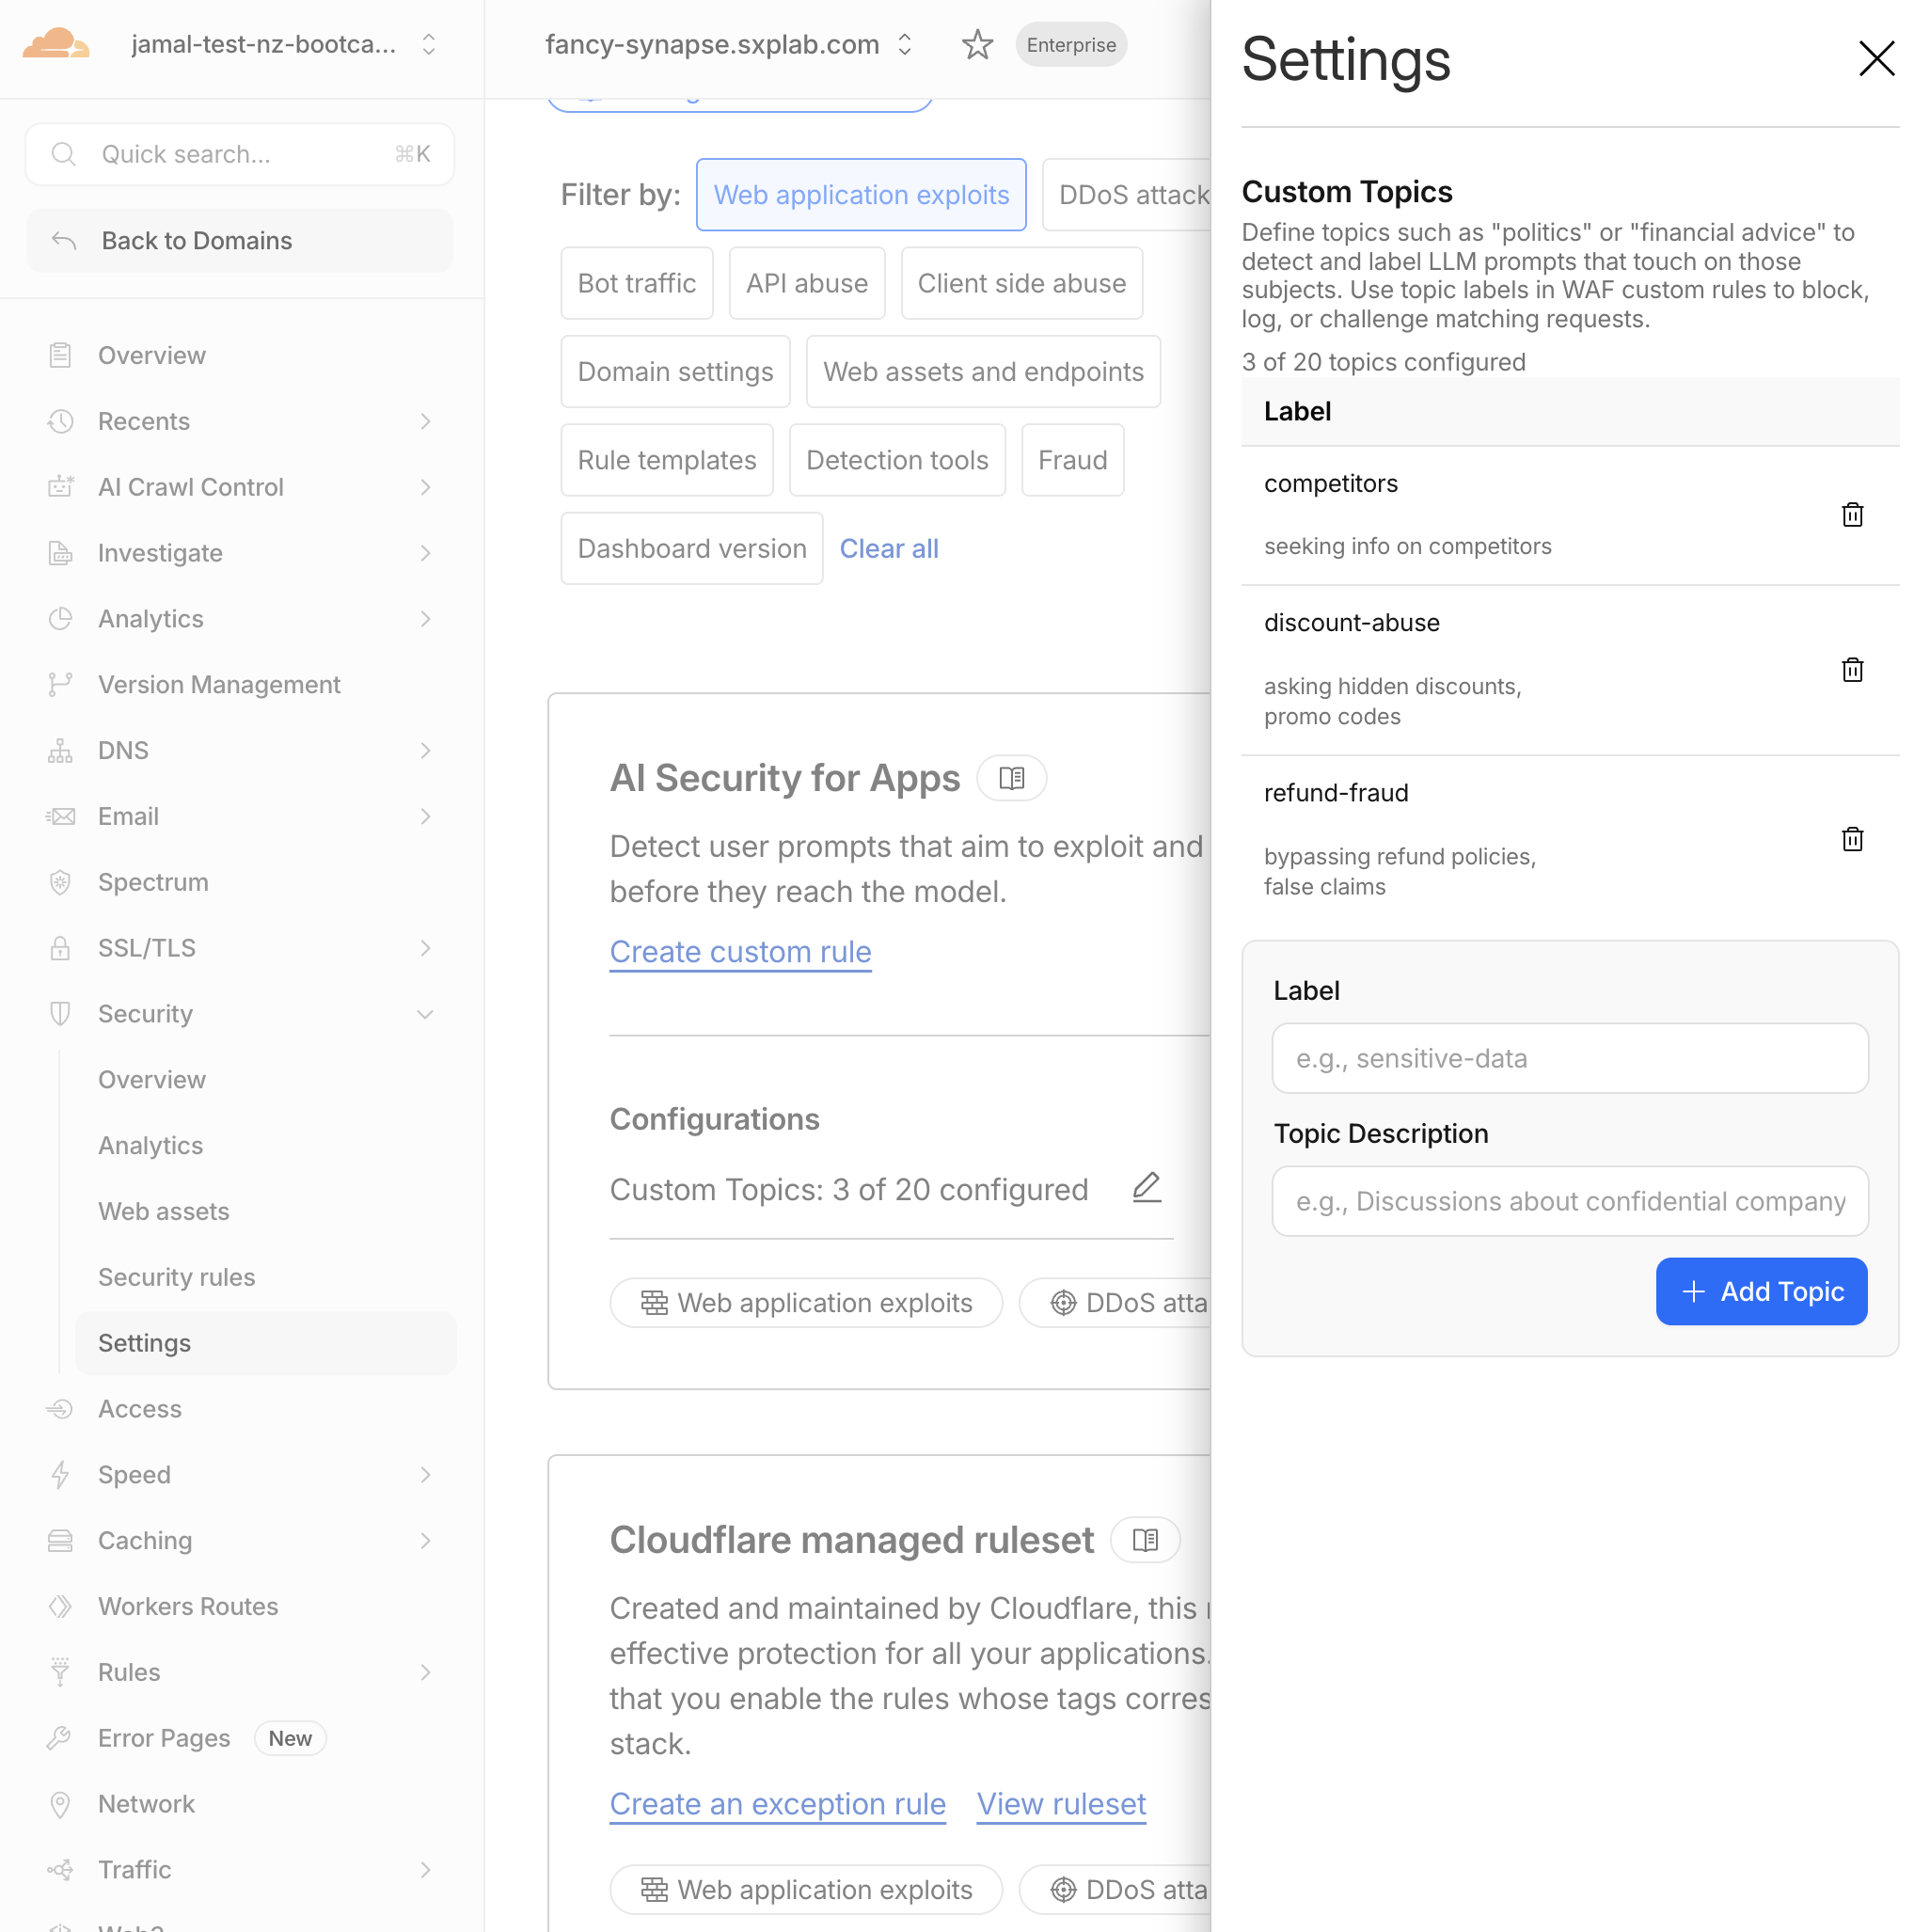Toggle the Bot traffic filter
This screenshot has height=1932, width=1930.
[x=636, y=283]
